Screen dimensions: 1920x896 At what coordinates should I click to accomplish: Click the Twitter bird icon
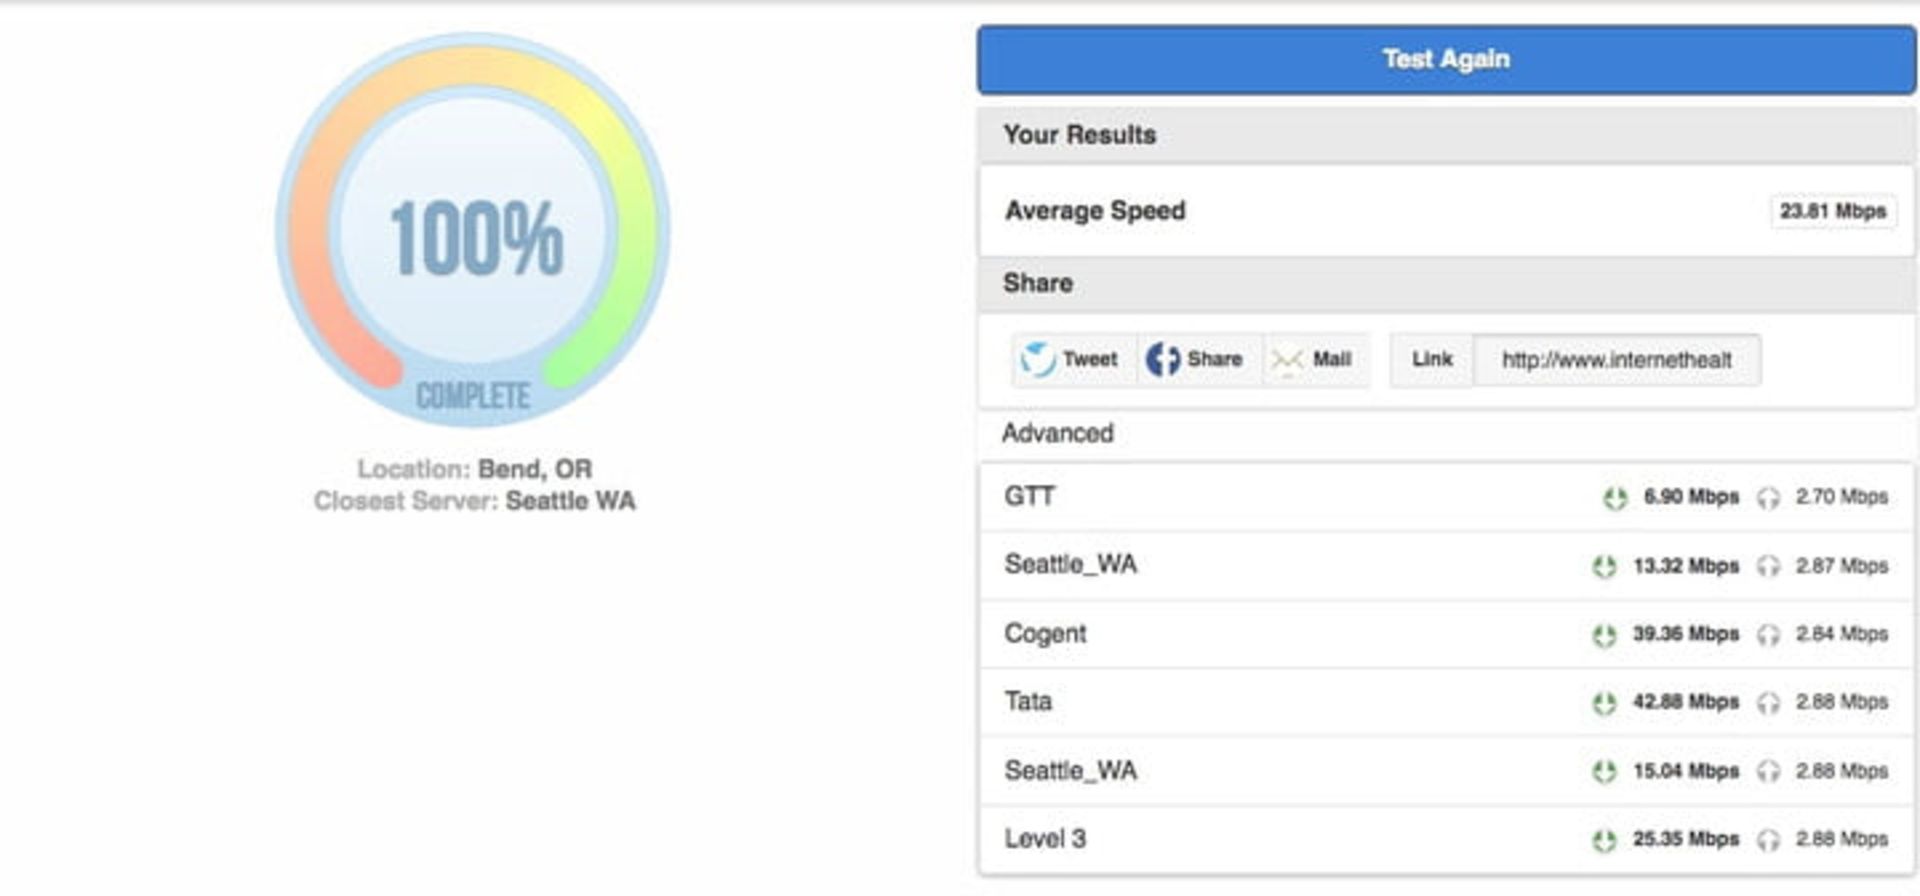click(x=1038, y=359)
